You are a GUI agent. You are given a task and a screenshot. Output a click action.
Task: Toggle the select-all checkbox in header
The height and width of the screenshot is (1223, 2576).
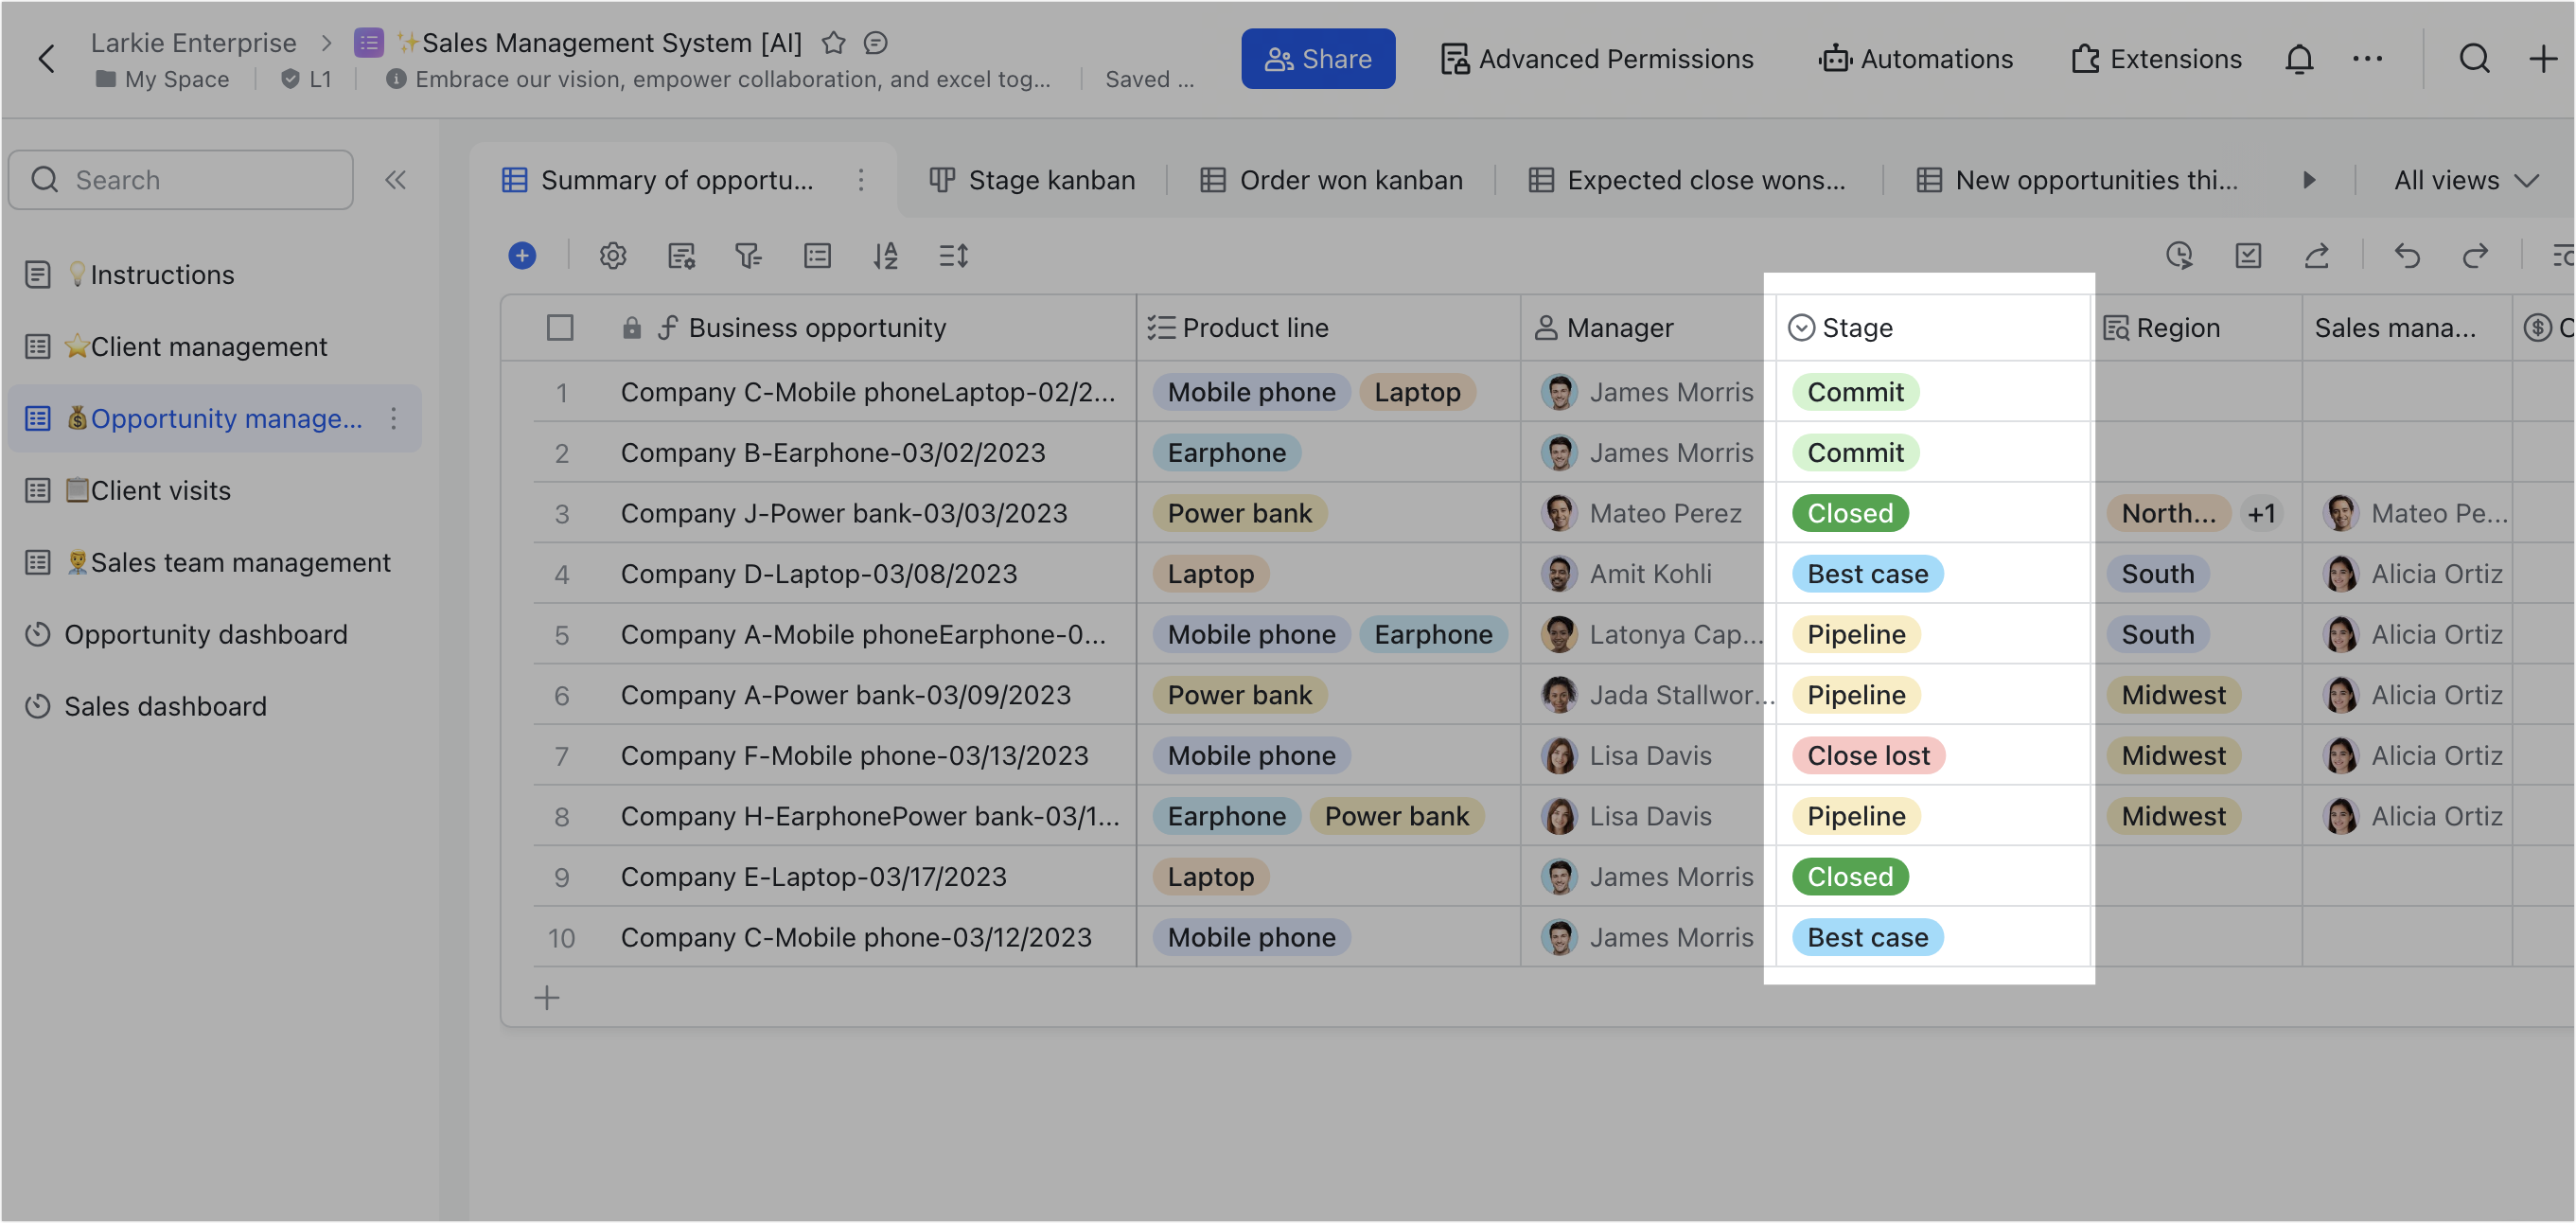560,328
